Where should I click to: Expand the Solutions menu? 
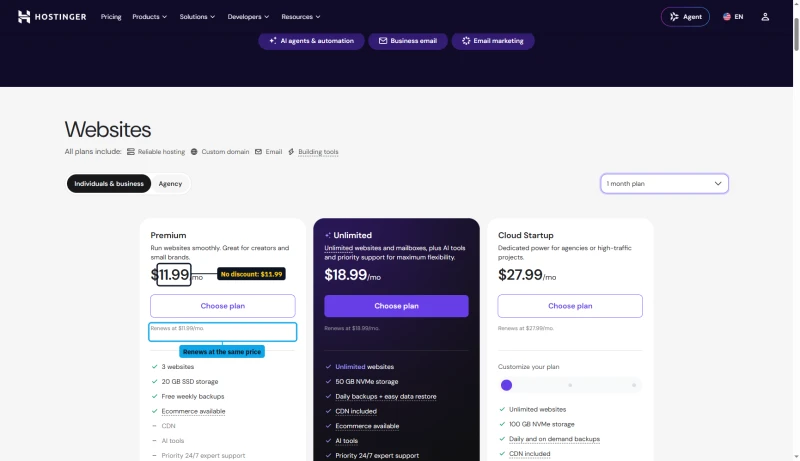point(197,17)
